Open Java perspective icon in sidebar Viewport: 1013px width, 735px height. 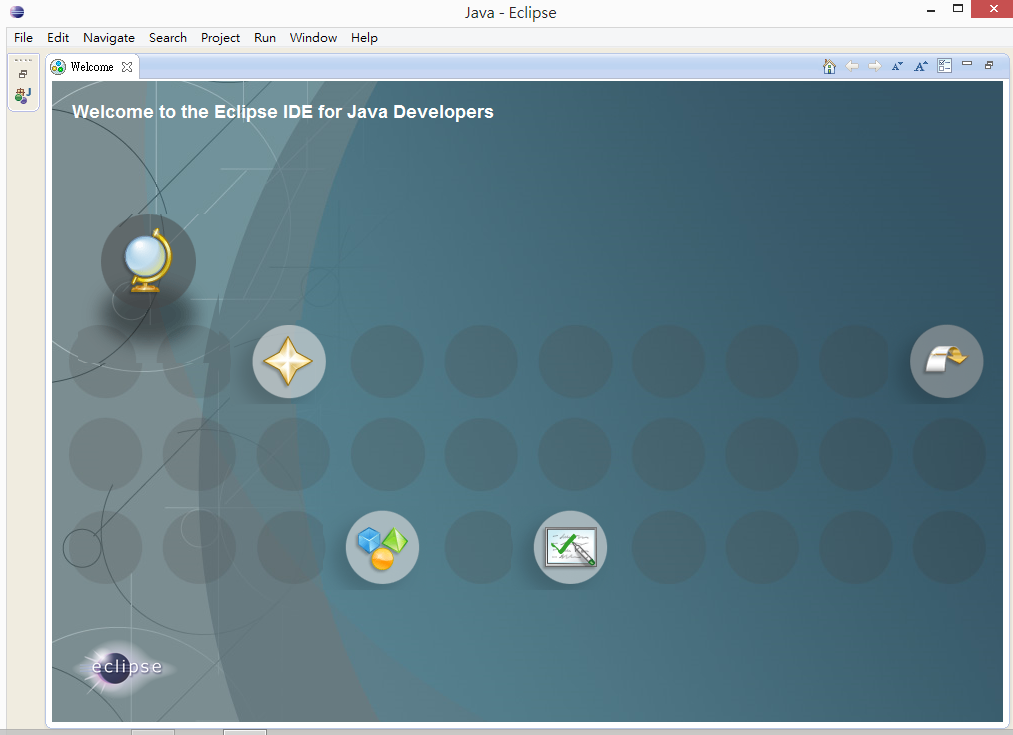pyautogui.click(x=23, y=96)
